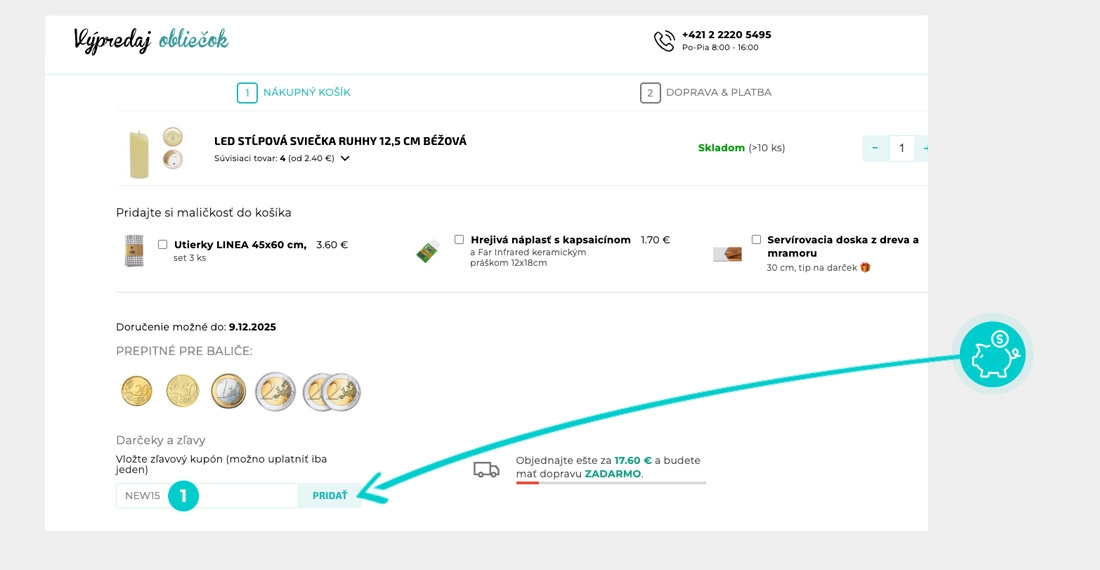The image size is (1100, 570).
Task: Select the 20 cent coin tip
Action: [136, 391]
